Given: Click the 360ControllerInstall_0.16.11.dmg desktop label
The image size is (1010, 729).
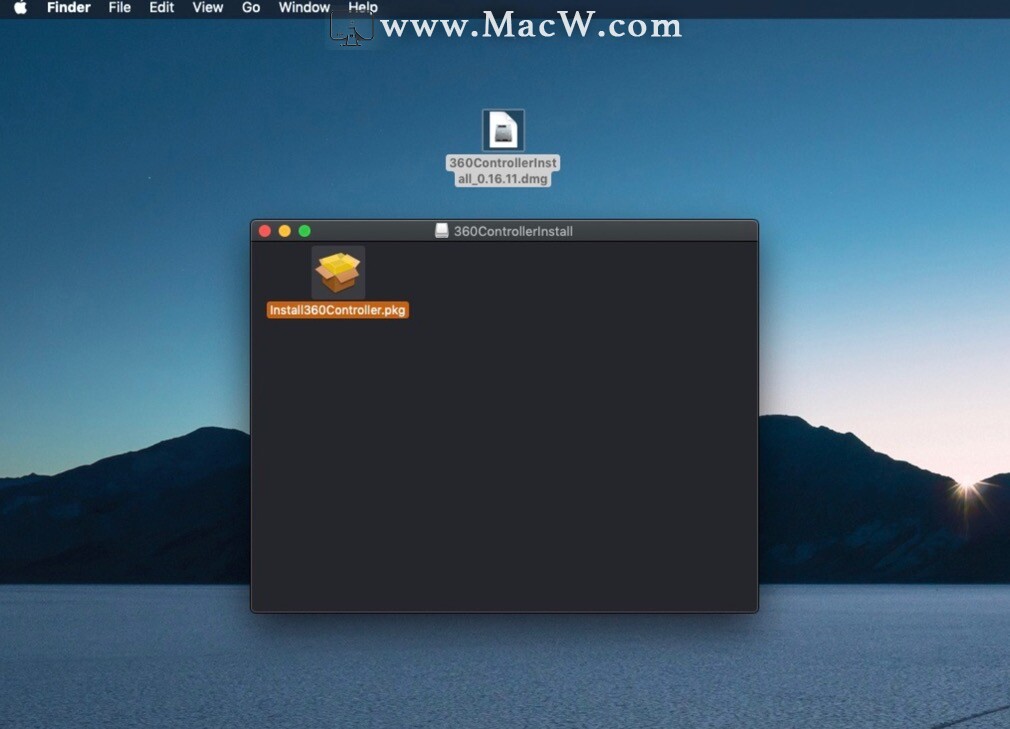Looking at the screenshot, I should 503,171.
